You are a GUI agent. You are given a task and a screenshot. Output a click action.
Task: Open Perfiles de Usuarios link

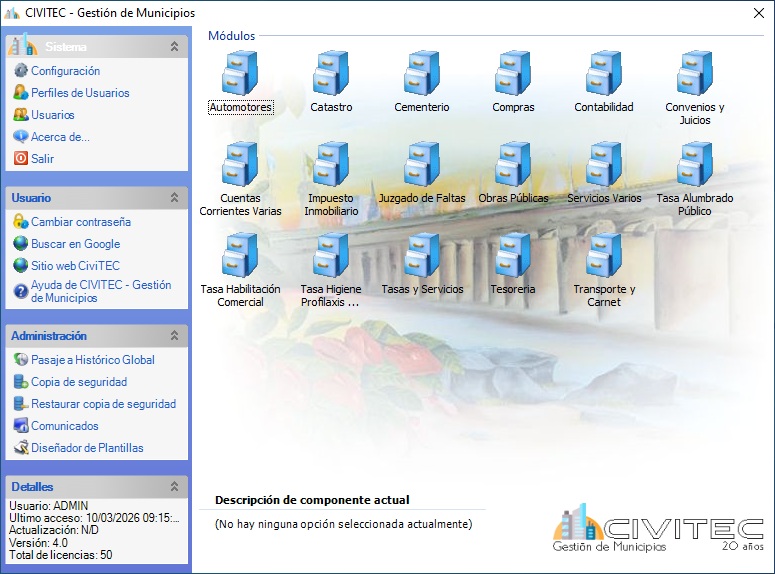click(x=80, y=92)
